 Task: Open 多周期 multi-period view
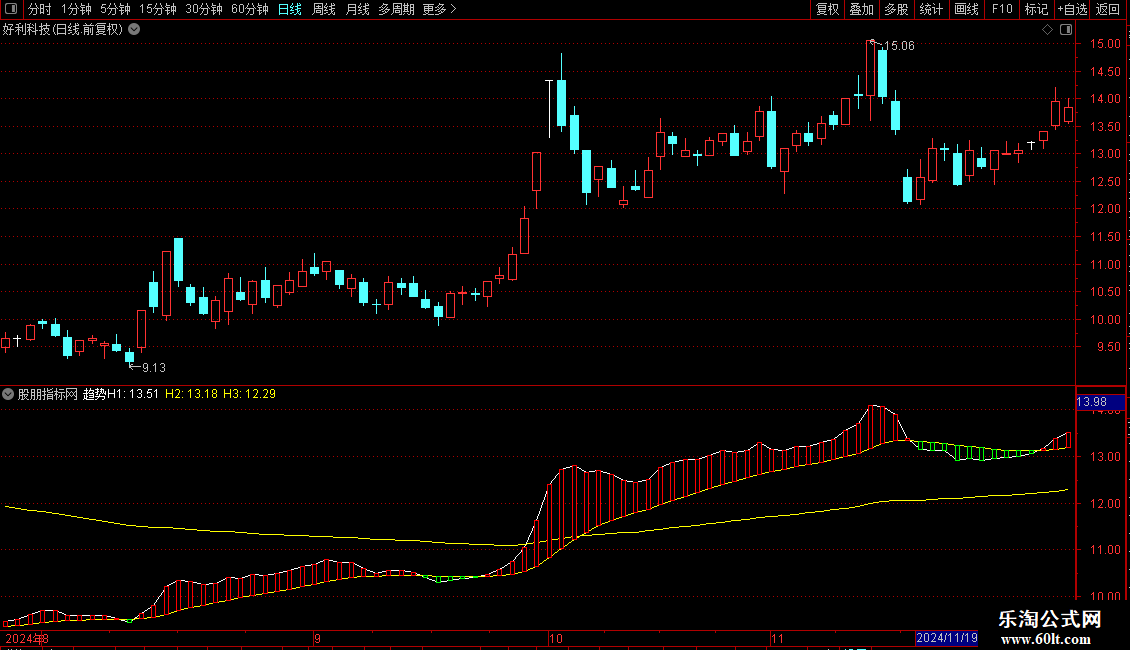point(396,9)
